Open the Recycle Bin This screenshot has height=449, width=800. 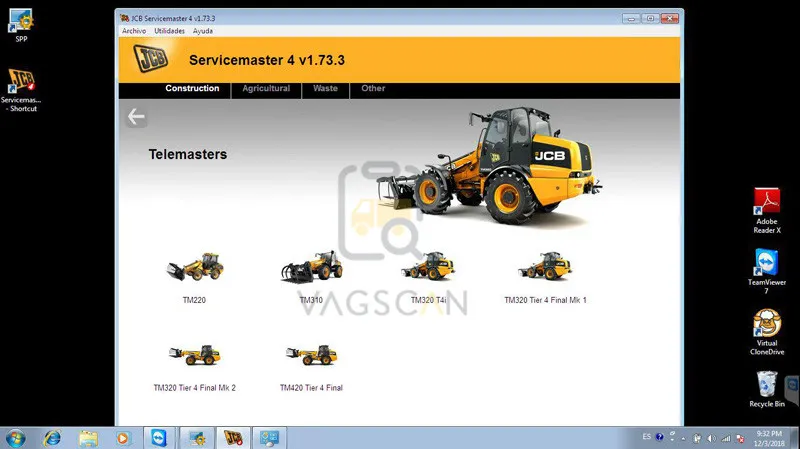pos(767,389)
